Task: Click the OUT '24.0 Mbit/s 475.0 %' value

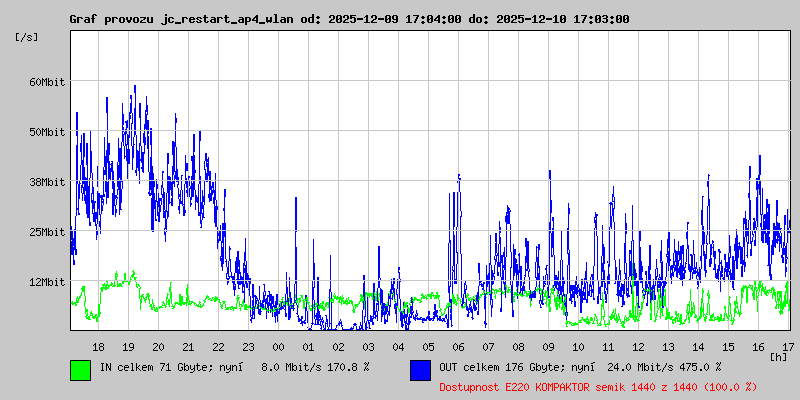Action: pyautogui.click(x=664, y=367)
